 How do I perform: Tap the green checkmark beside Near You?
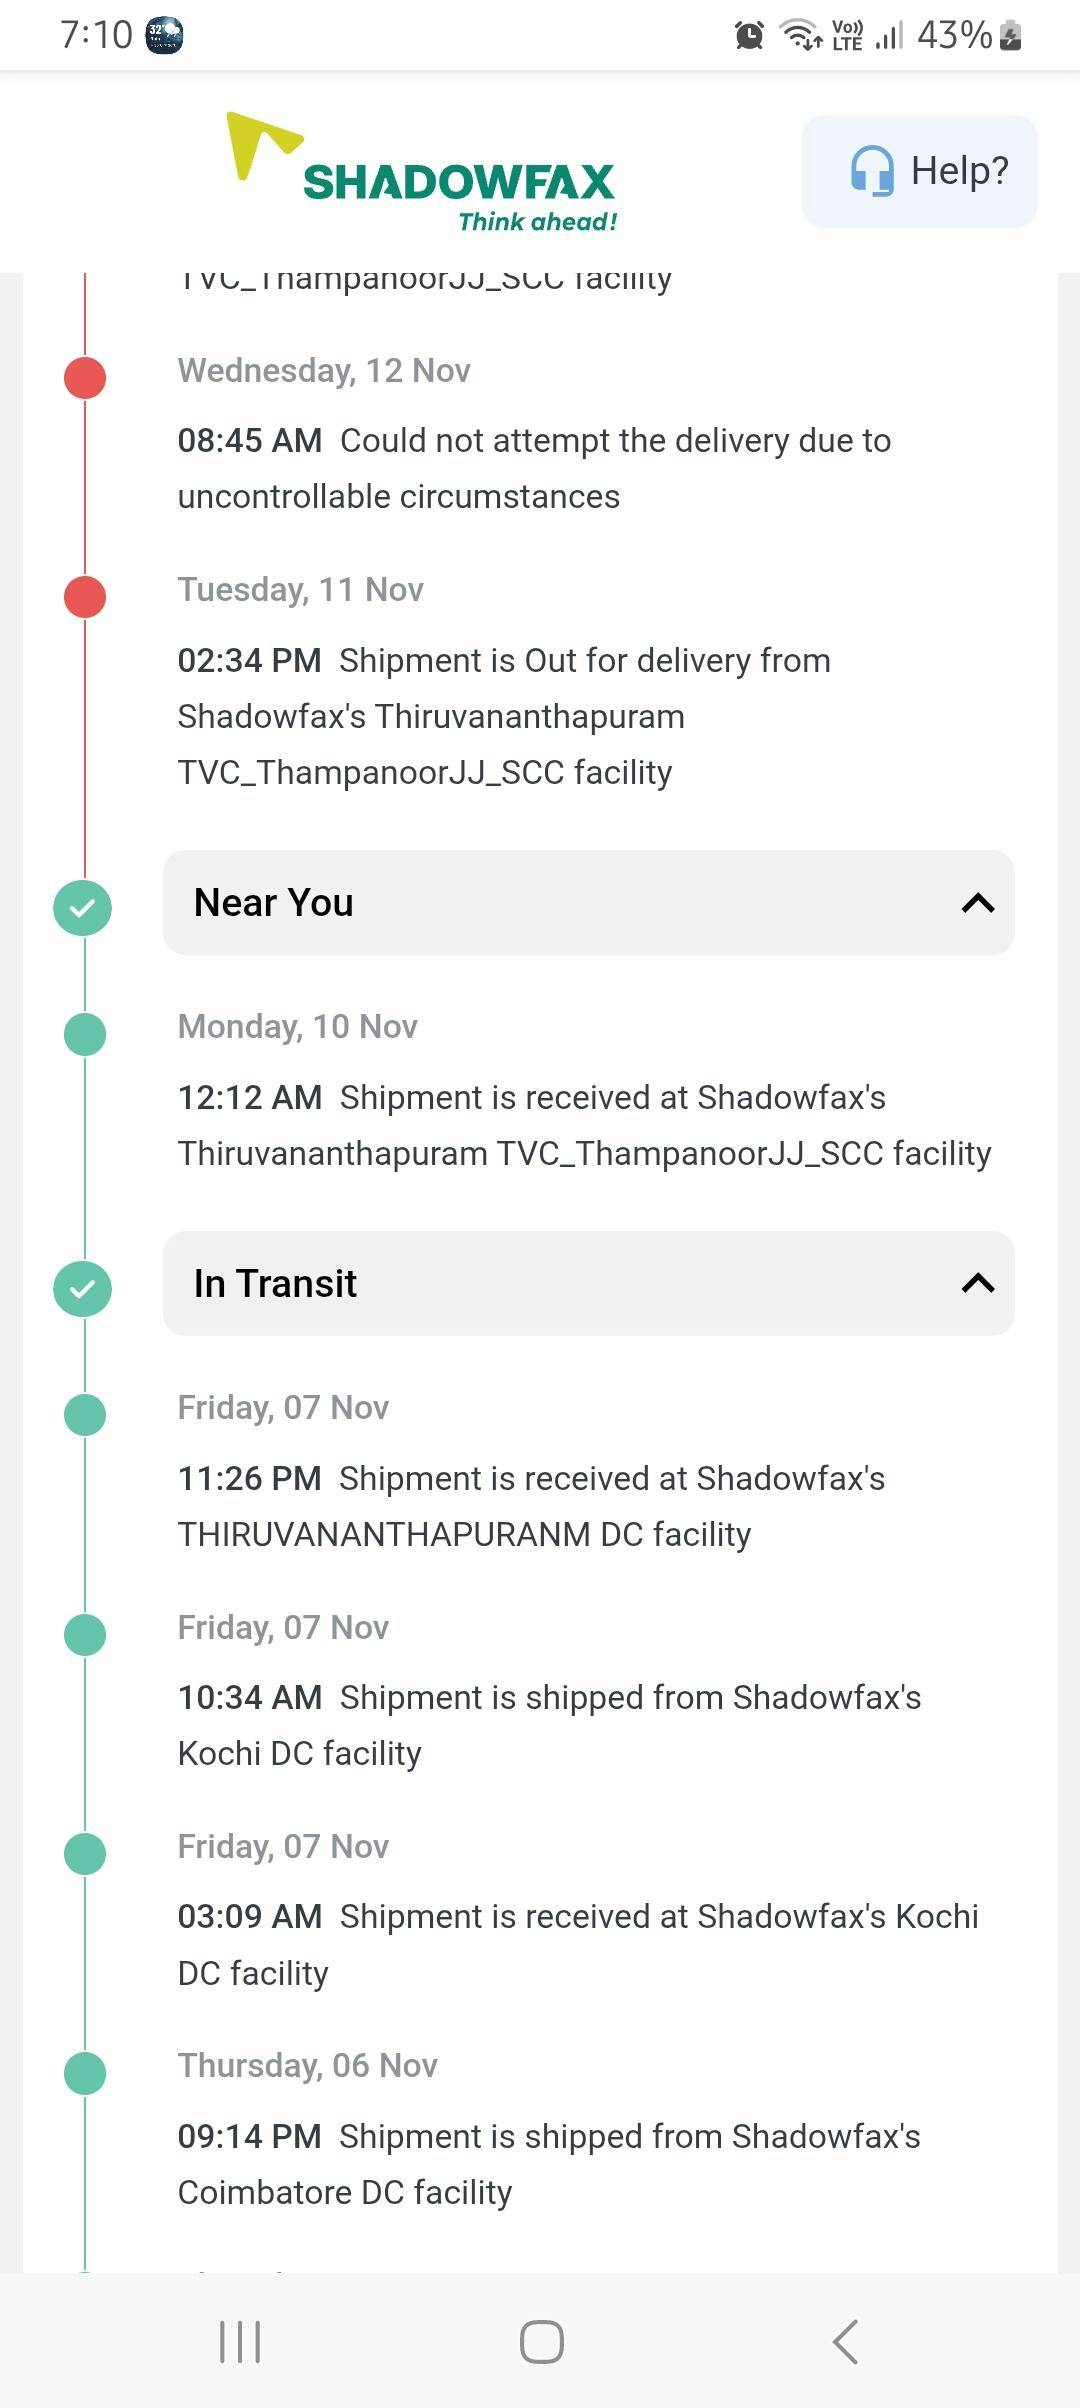pyautogui.click(x=83, y=908)
